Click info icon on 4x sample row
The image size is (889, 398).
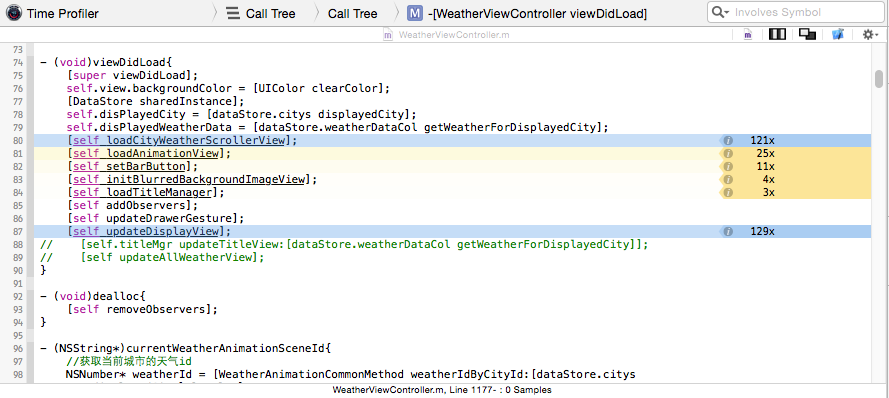[x=728, y=179]
